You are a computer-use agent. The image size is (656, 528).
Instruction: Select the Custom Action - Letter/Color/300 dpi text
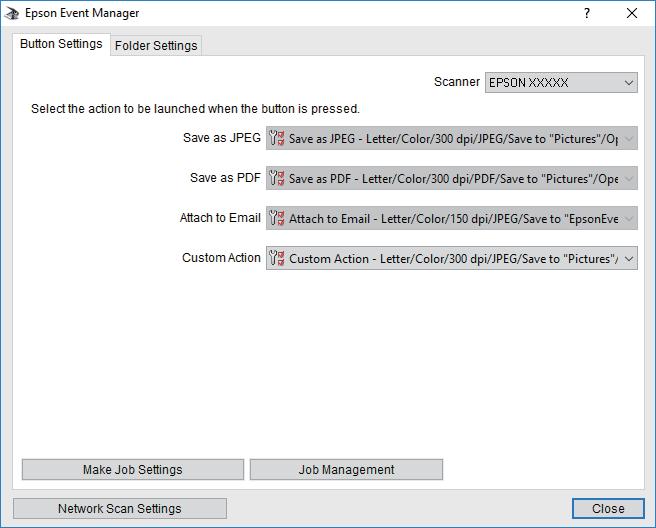pos(454,259)
